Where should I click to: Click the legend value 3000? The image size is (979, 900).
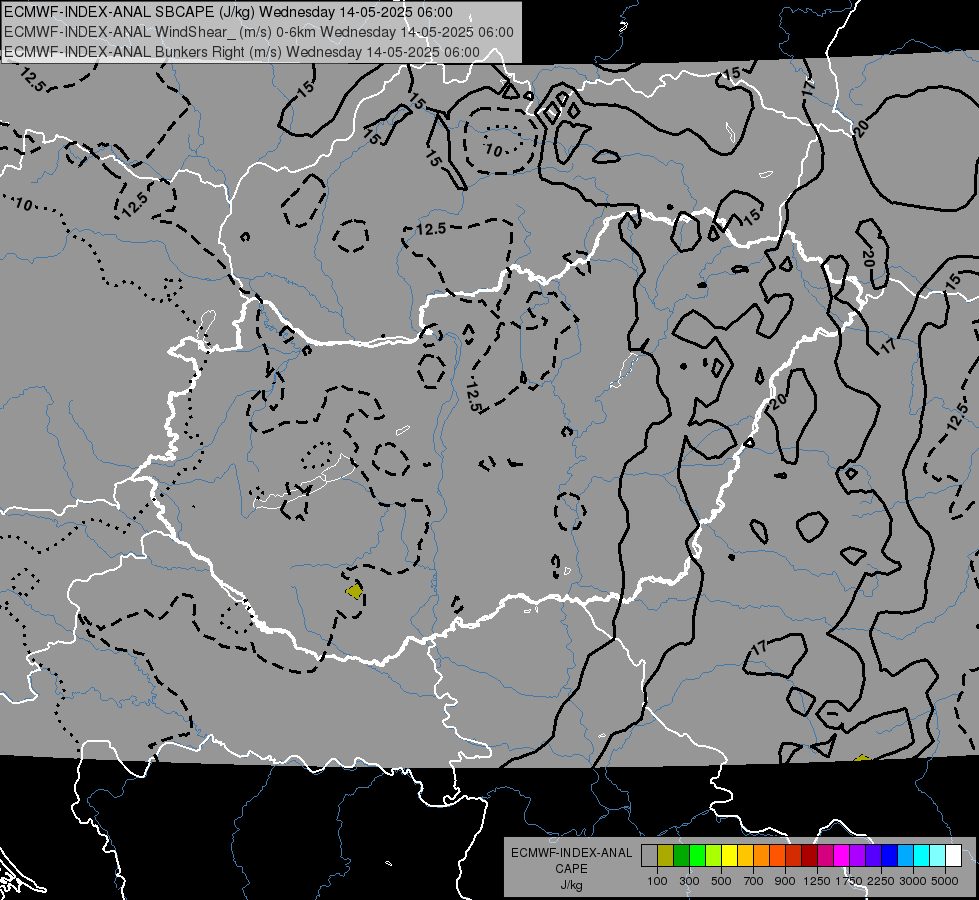tap(913, 881)
